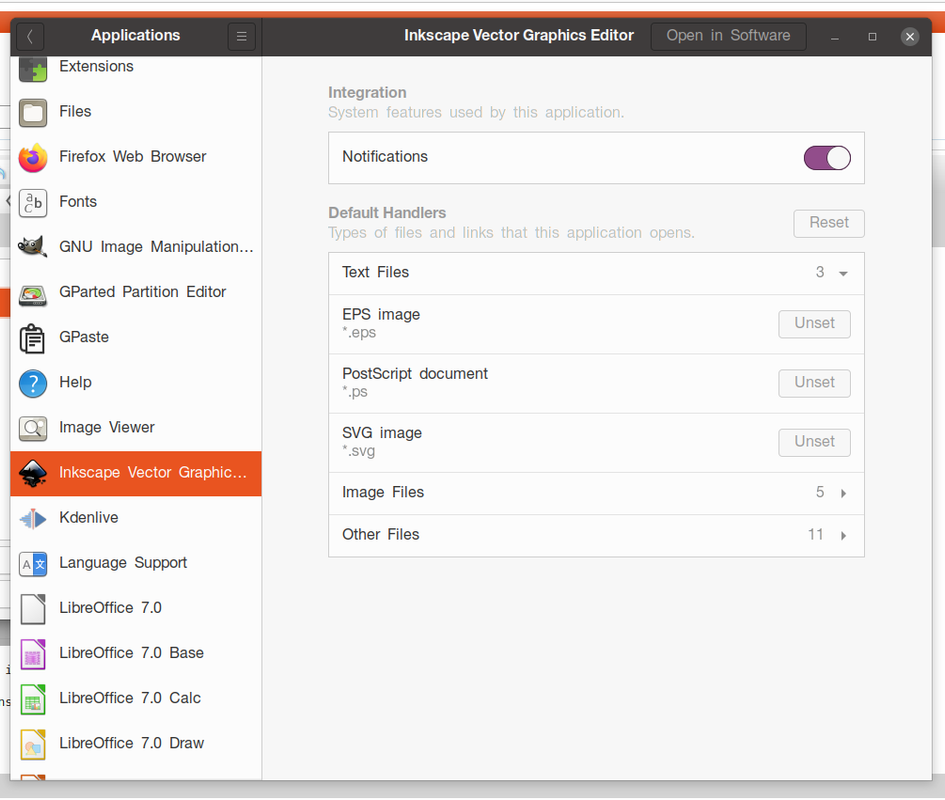Select LibreOffice 7.0 entry
This screenshot has height=800, width=945.
click(136, 609)
